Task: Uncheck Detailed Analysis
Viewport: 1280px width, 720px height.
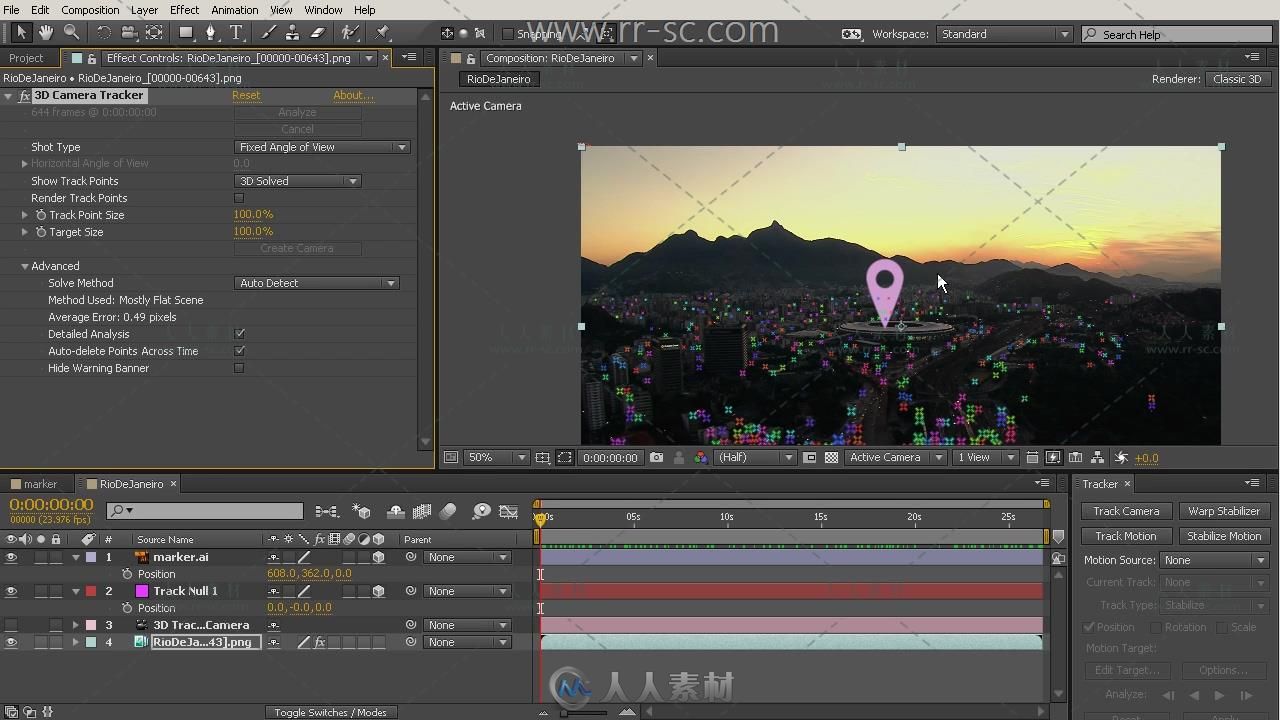Action: click(239, 334)
